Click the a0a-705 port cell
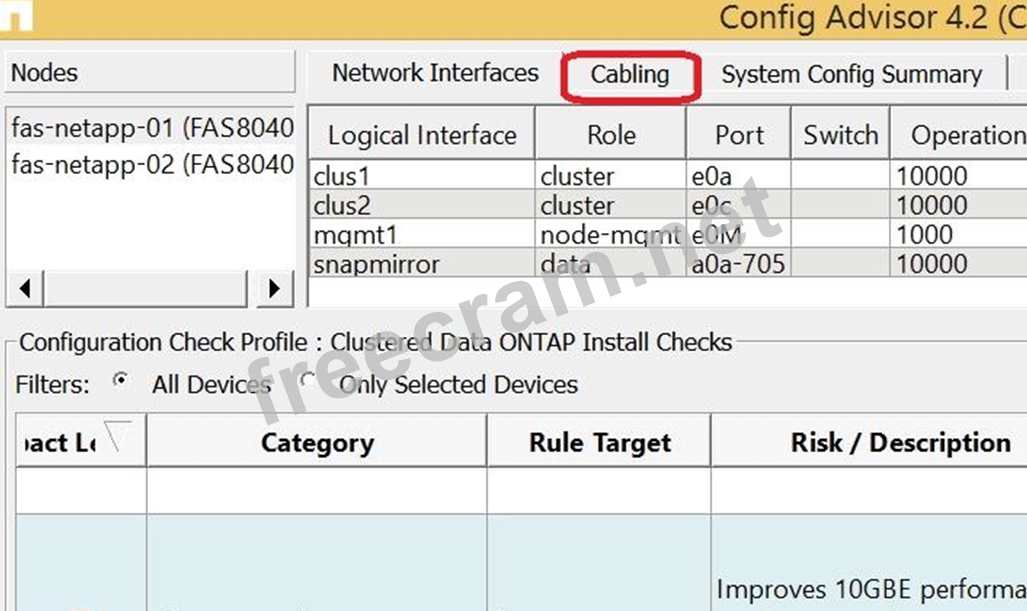The width and height of the screenshot is (1027, 611). click(738, 263)
